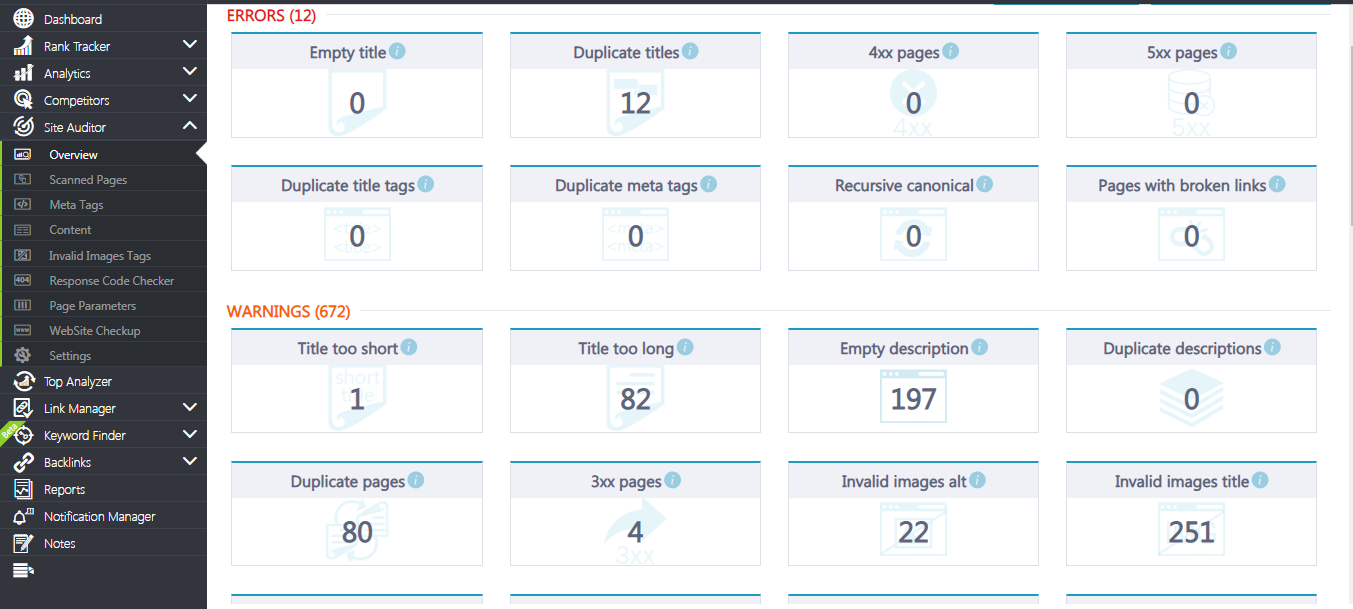The height and width of the screenshot is (609, 1353).
Task: Click info icon next to Title too long
Action: (x=685, y=347)
